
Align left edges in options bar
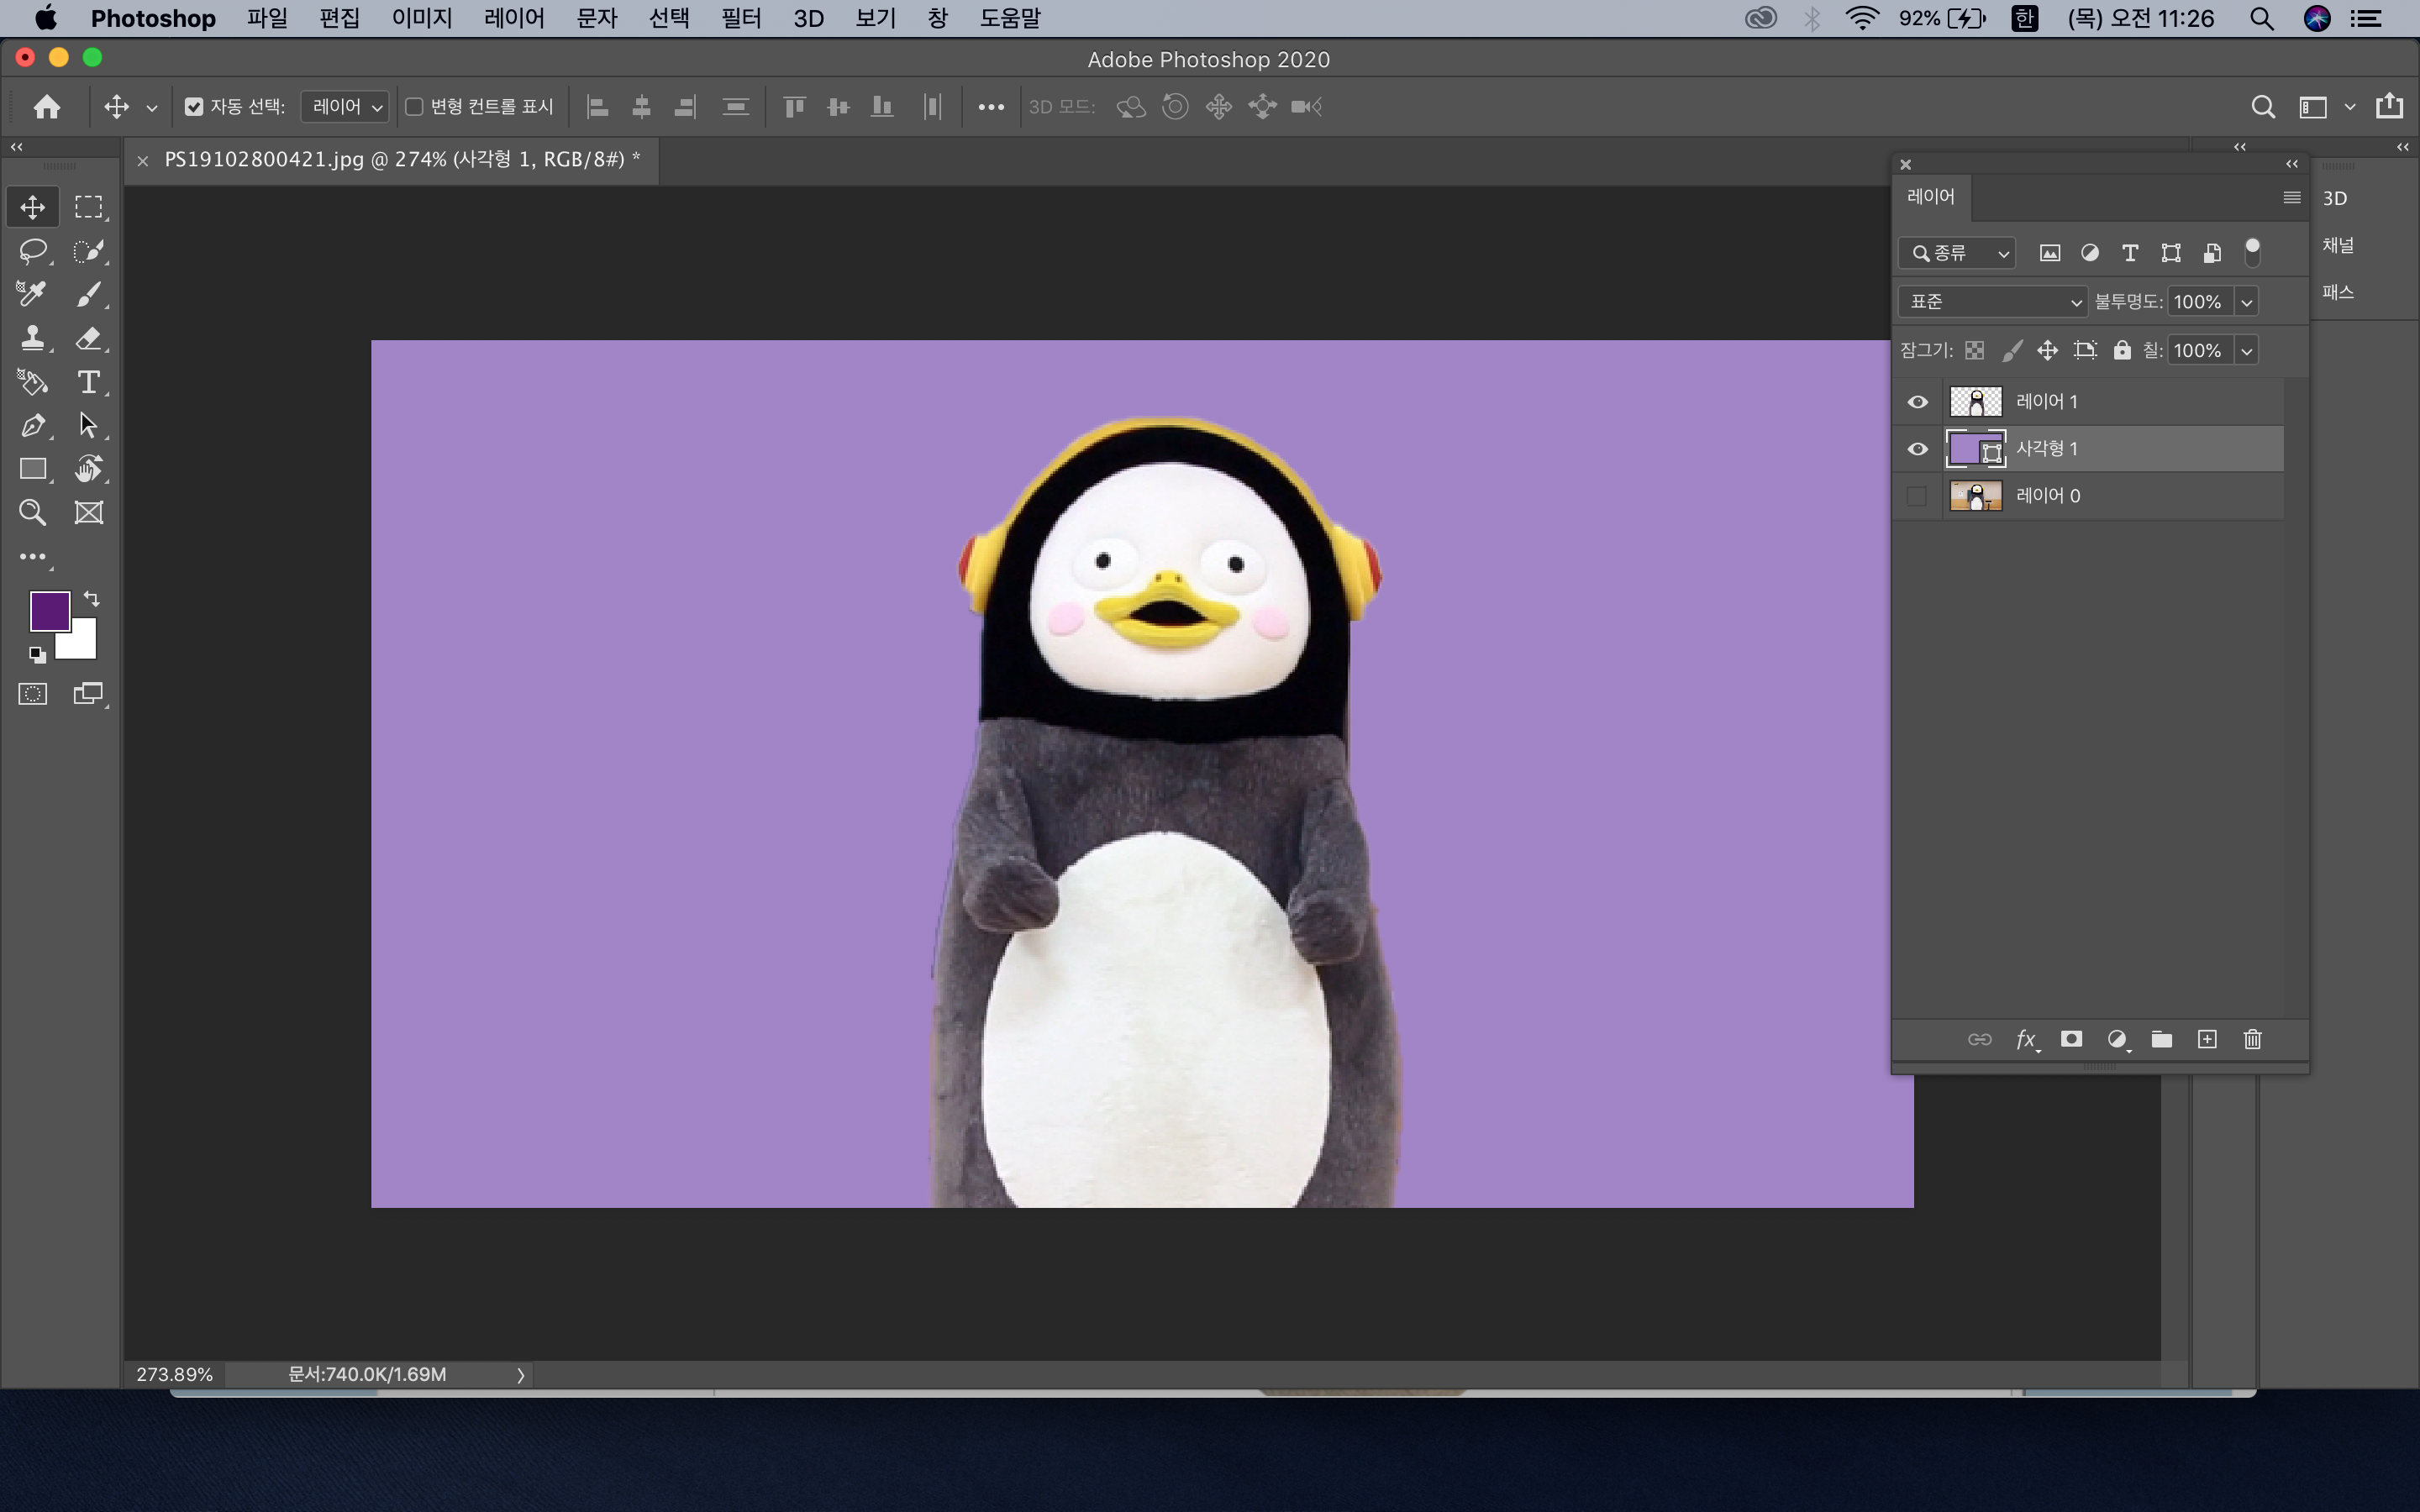(x=598, y=107)
